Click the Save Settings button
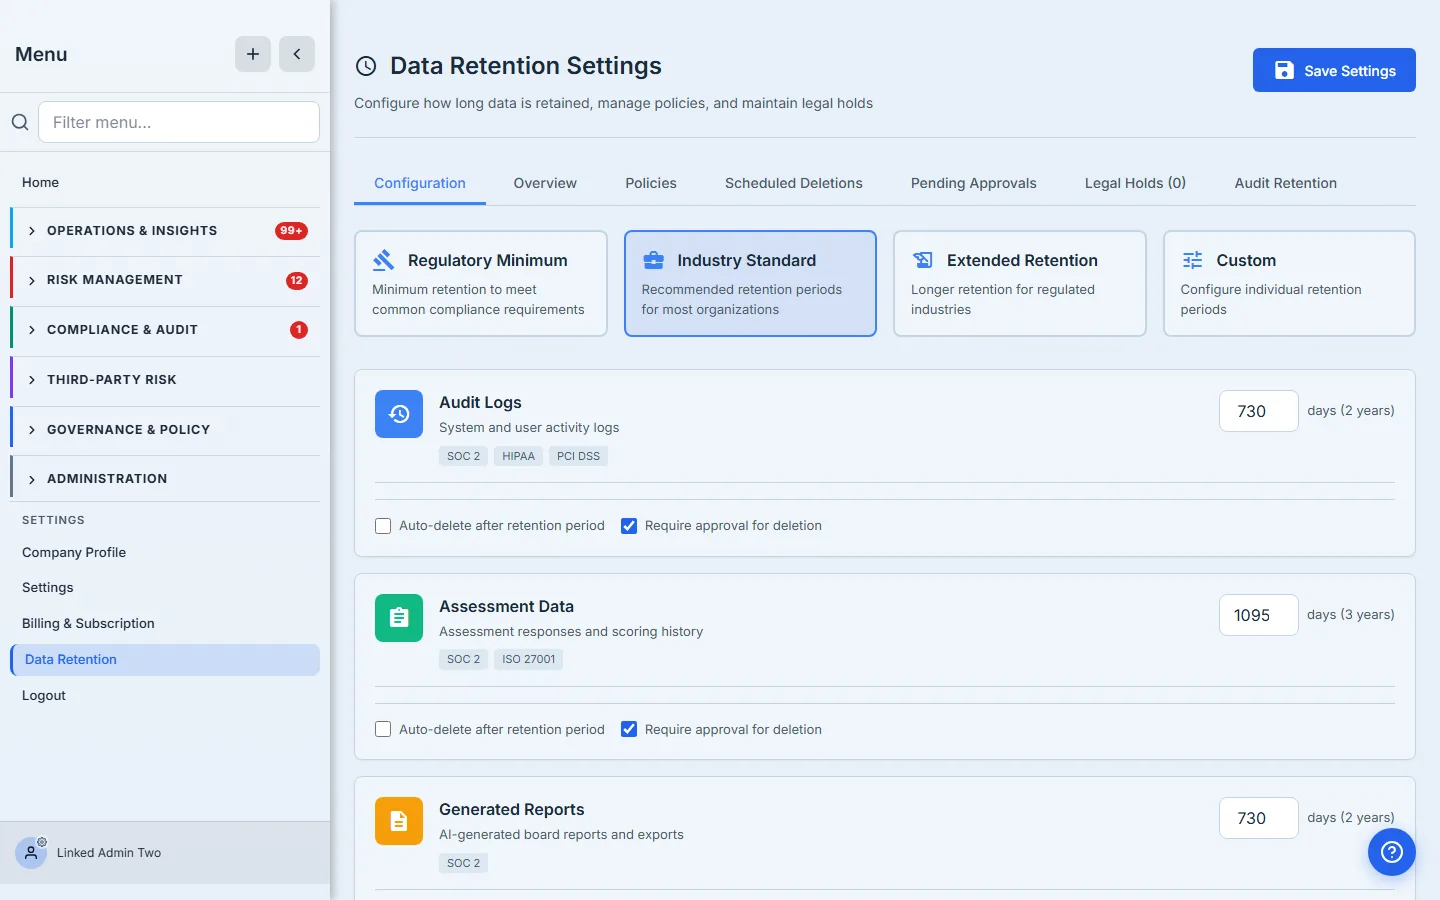The image size is (1440, 900). click(x=1334, y=70)
